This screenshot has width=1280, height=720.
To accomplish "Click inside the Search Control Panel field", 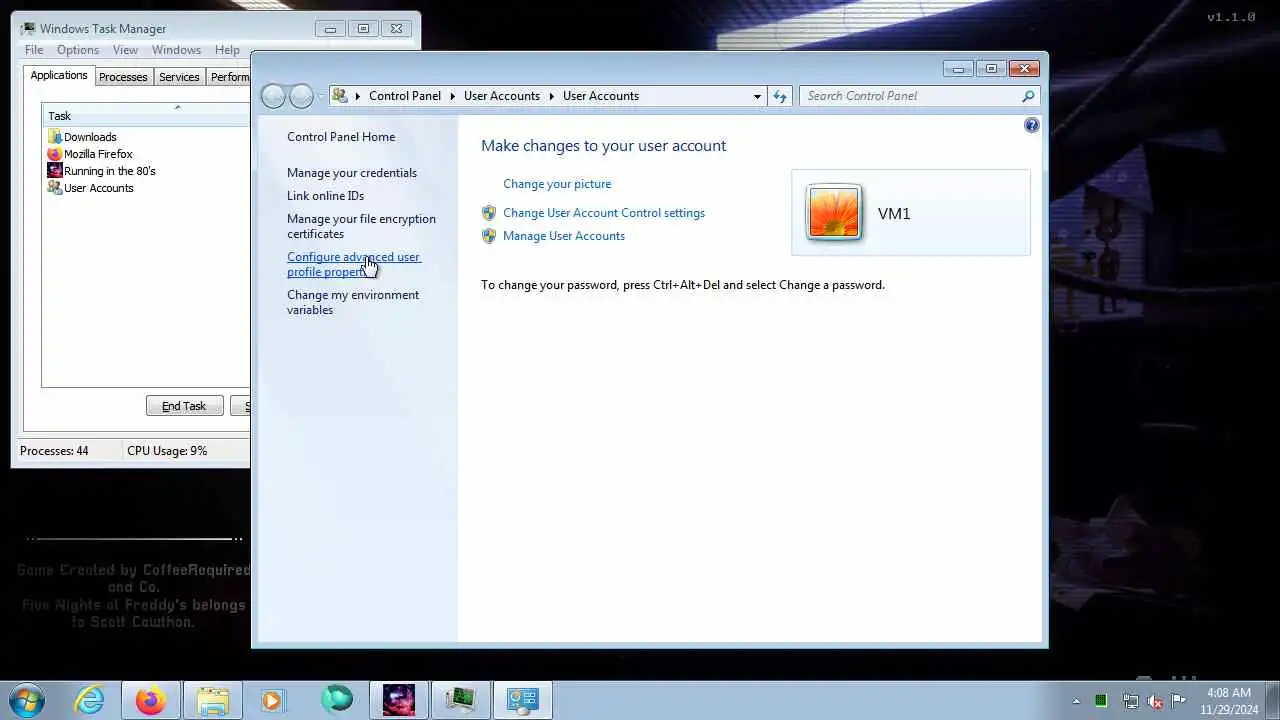I will pos(910,96).
